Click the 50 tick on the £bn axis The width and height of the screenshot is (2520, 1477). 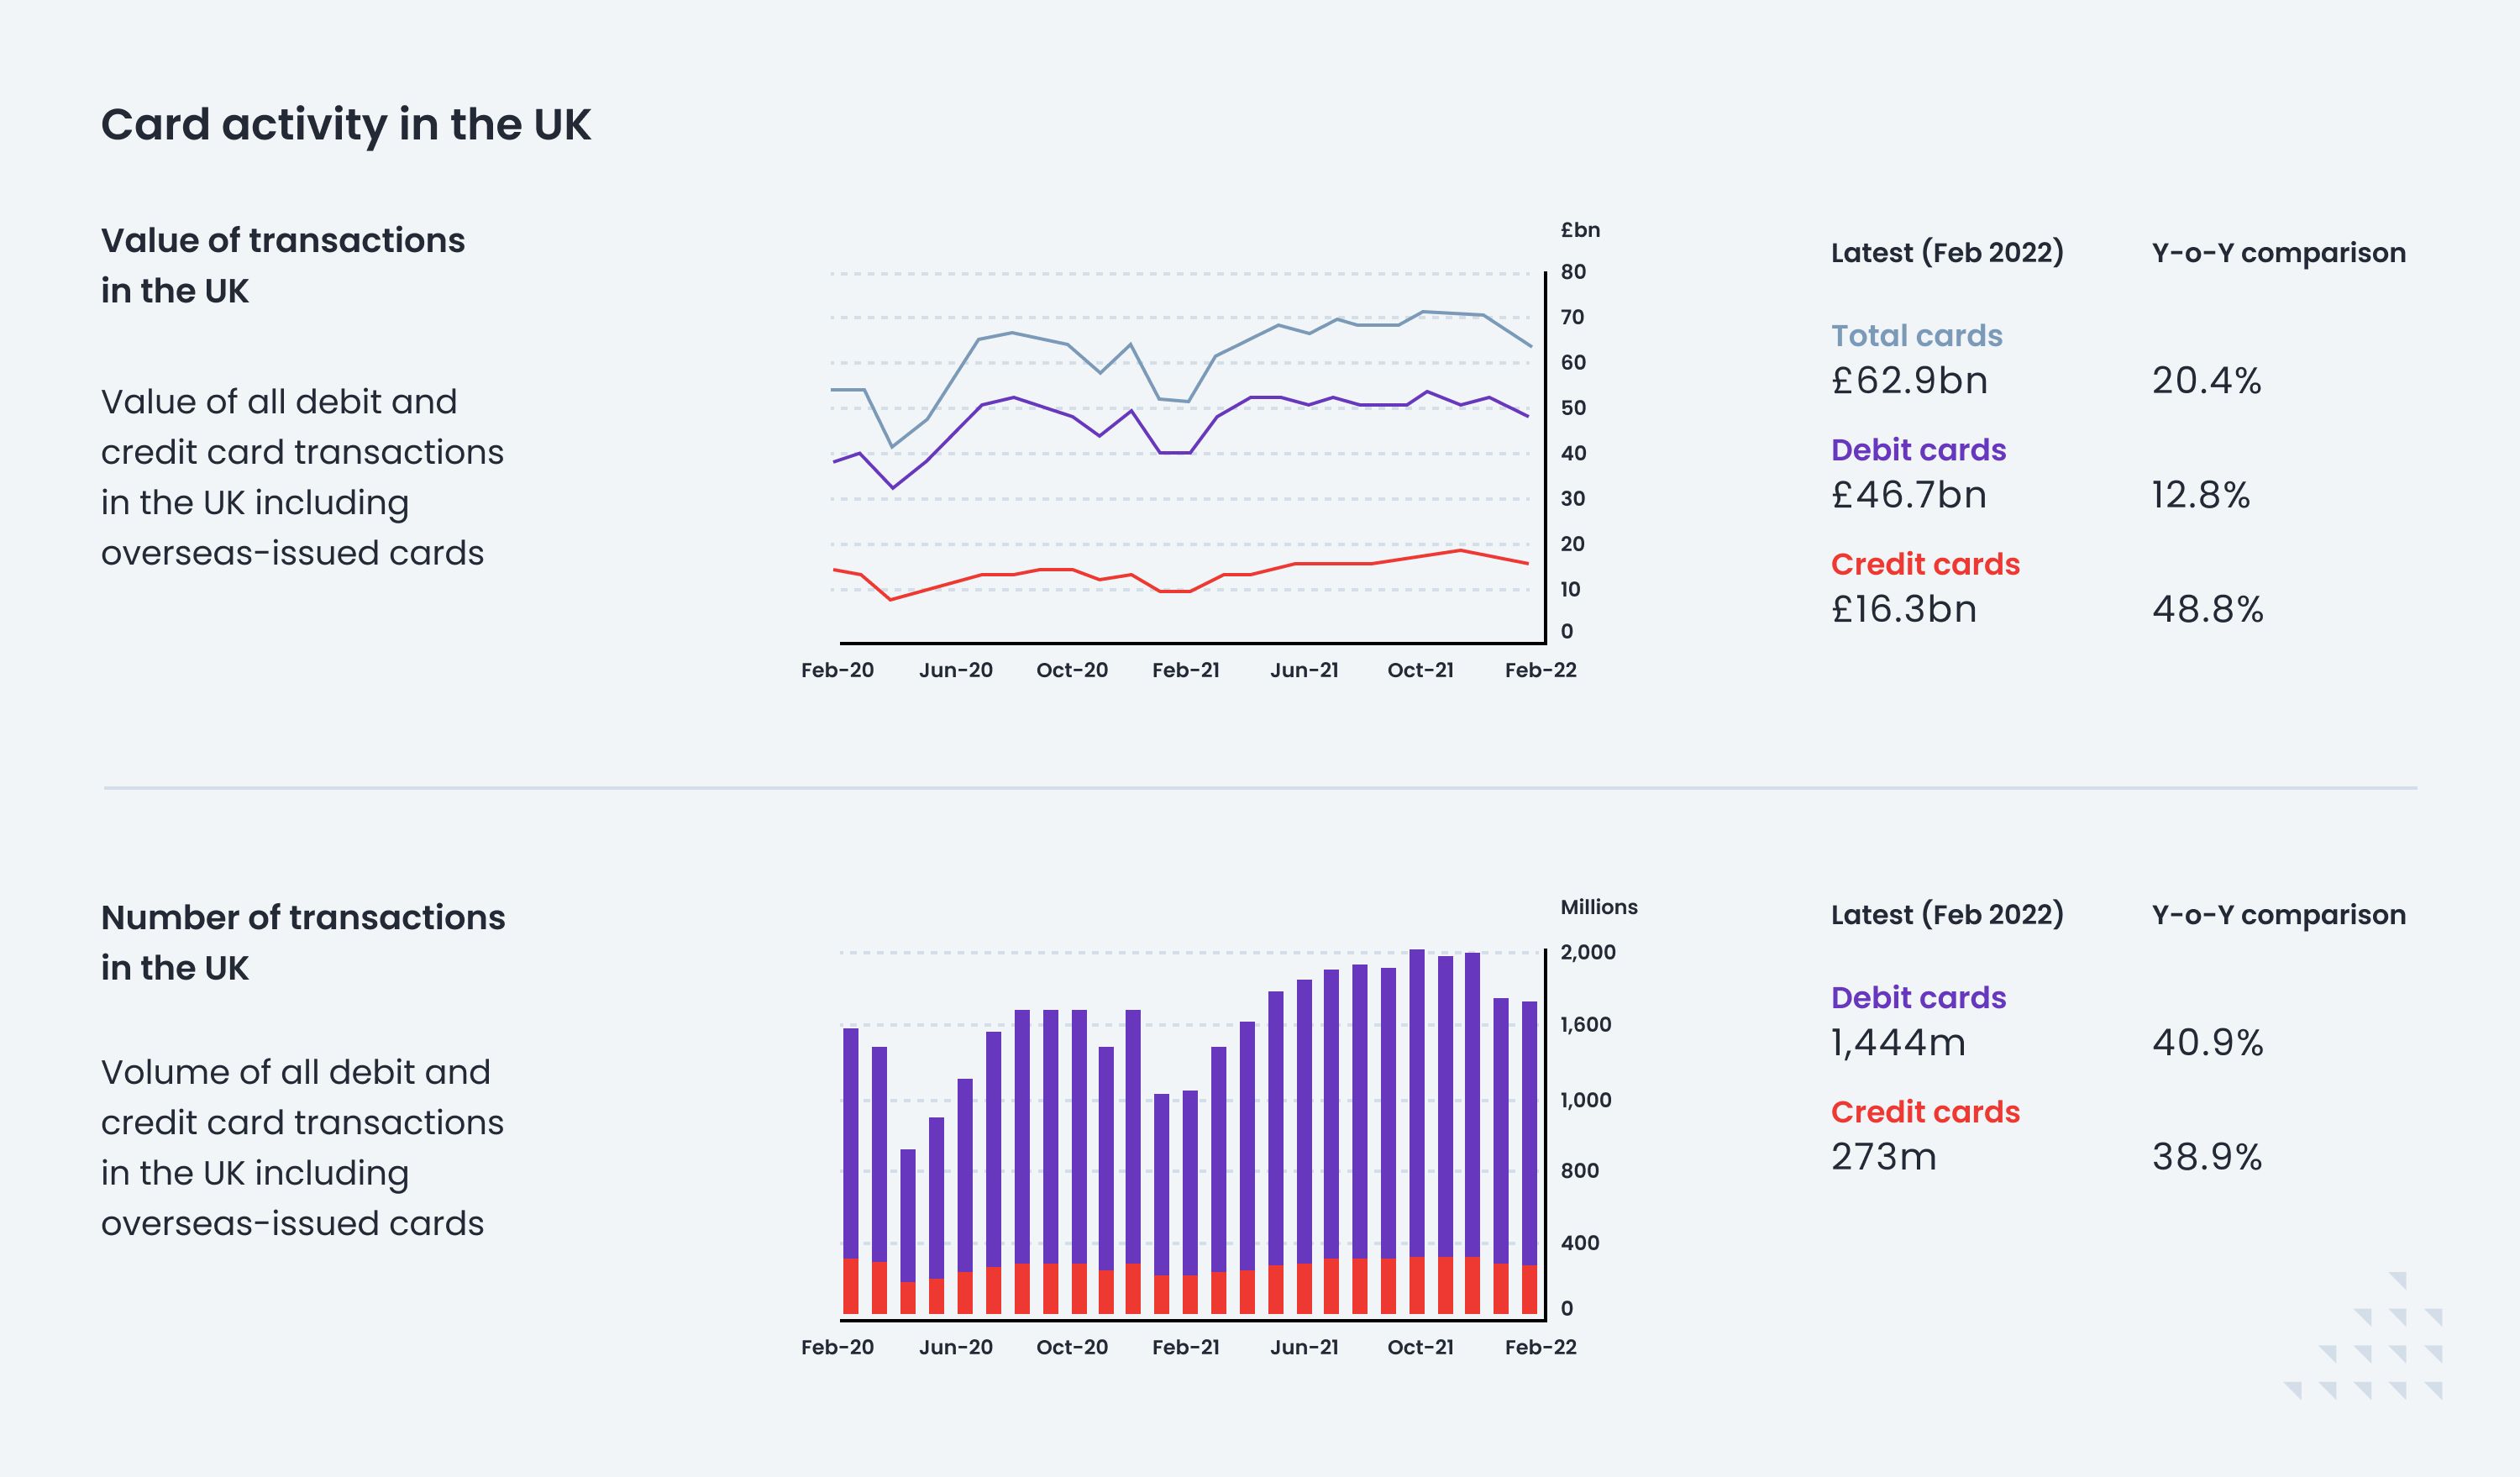click(1573, 408)
